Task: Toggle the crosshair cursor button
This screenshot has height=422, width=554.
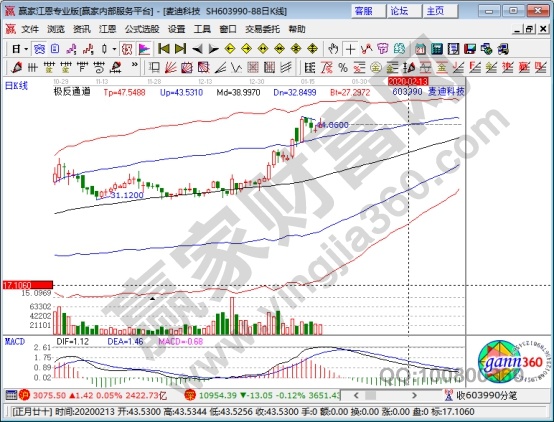Action: 350,49
